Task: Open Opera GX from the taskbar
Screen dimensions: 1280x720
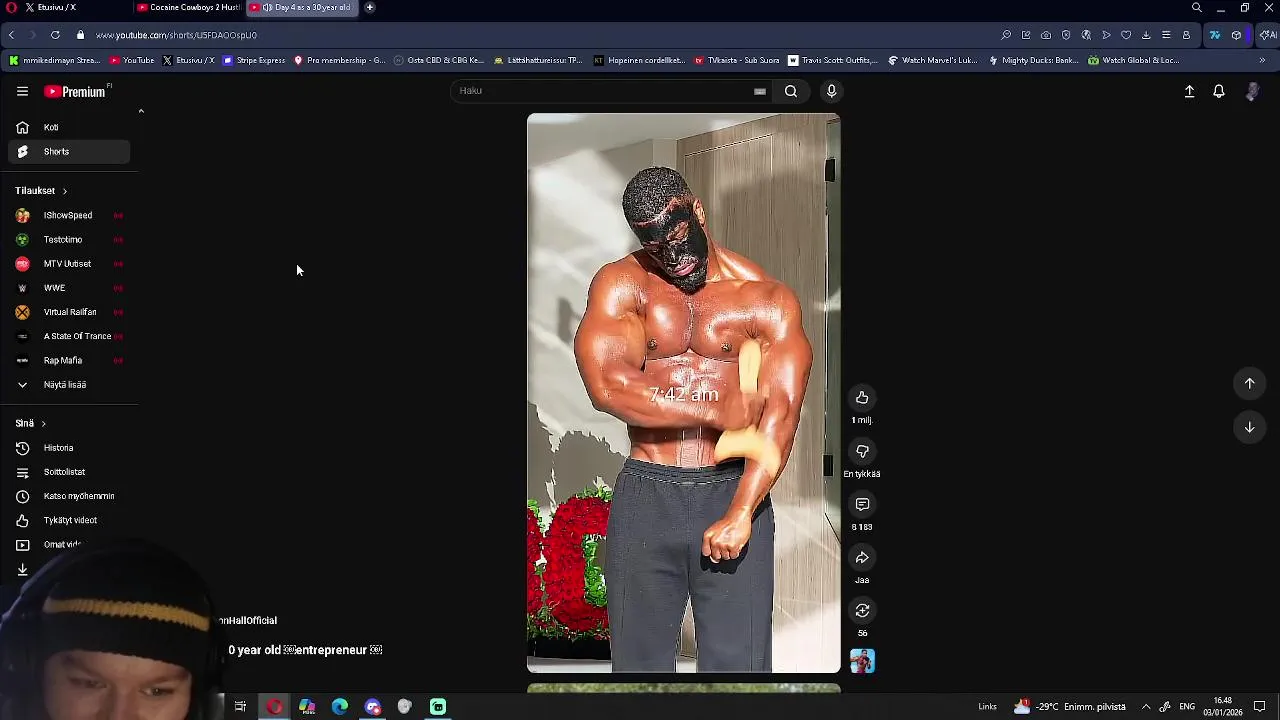Action: (274, 707)
